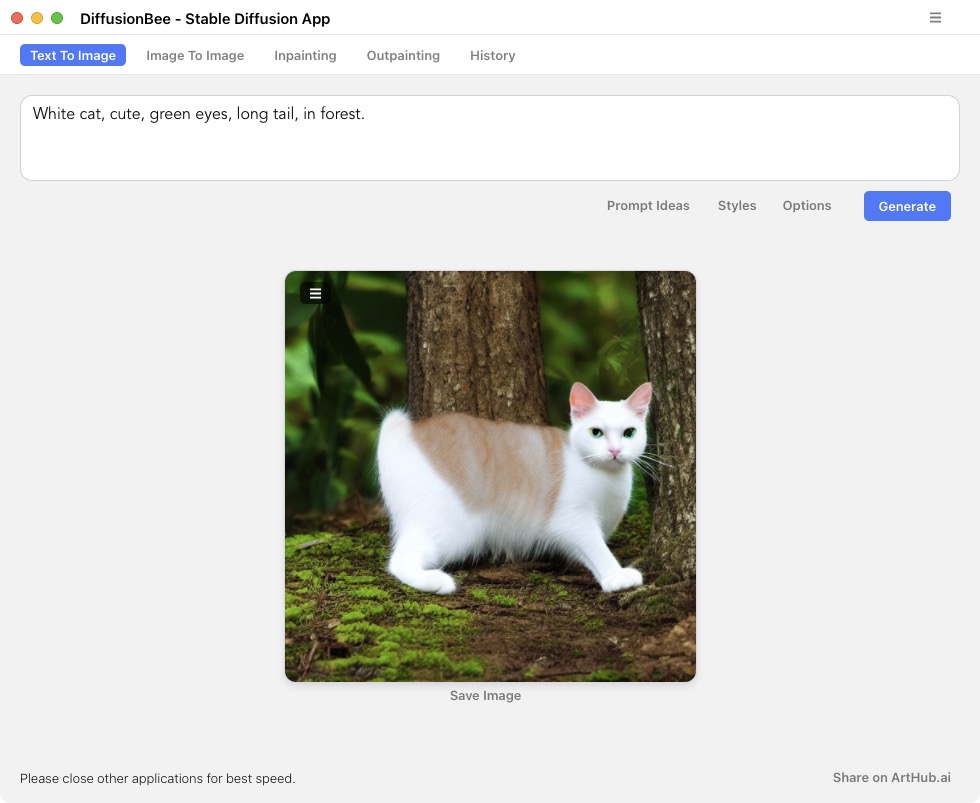Image resolution: width=980 pixels, height=803 pixels.
Task: Open the Styles selector
Action: 737,206
